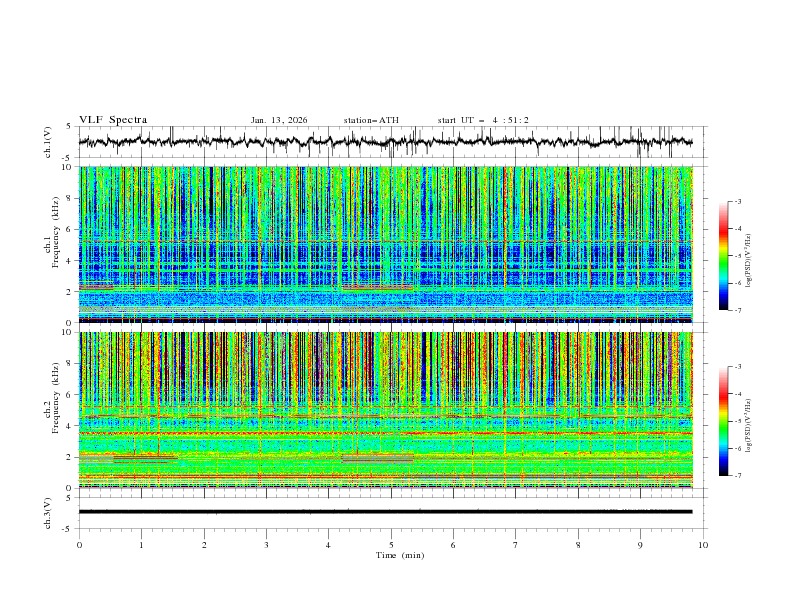Click the 5 minute tick on time axis
This screenshot has height=612, width=792.
pyautogui.click(x=391, y=545)
